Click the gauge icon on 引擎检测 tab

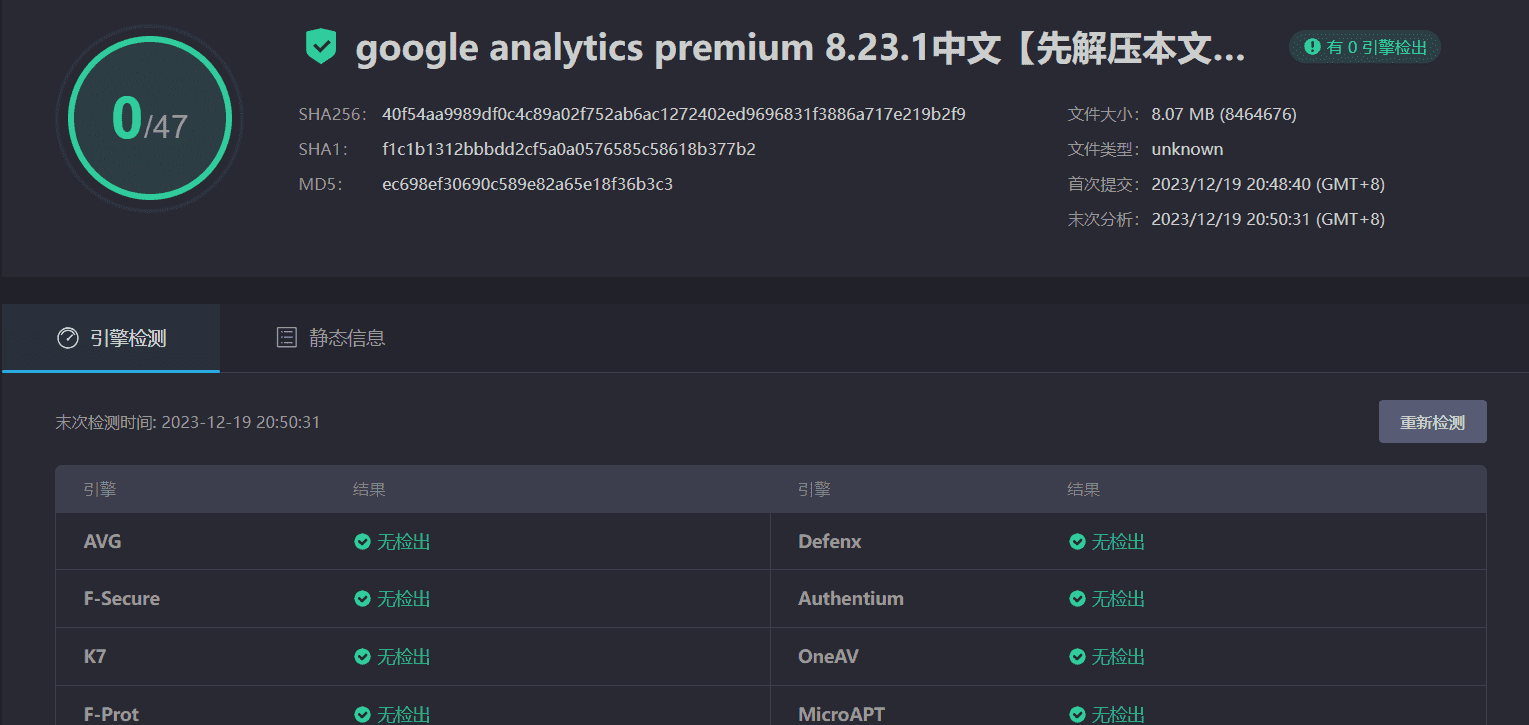click(x=68, y=338)
